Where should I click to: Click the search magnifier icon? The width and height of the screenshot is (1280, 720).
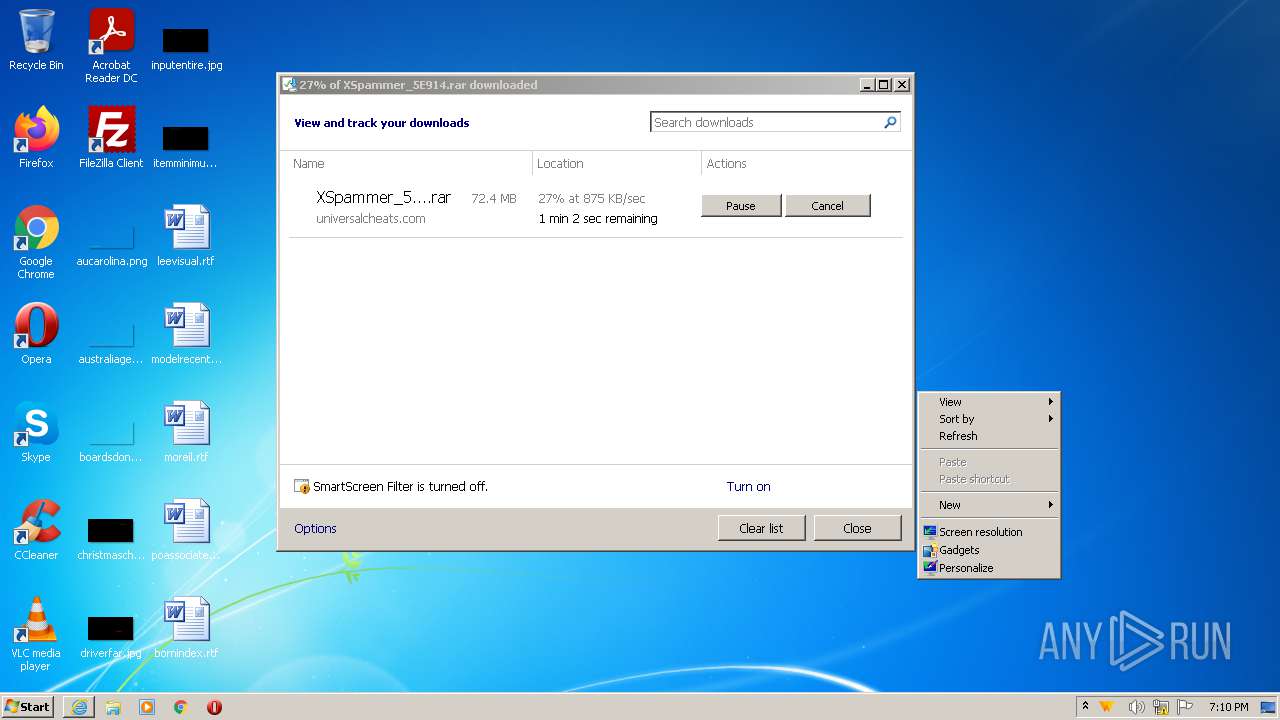click(890, 122)
